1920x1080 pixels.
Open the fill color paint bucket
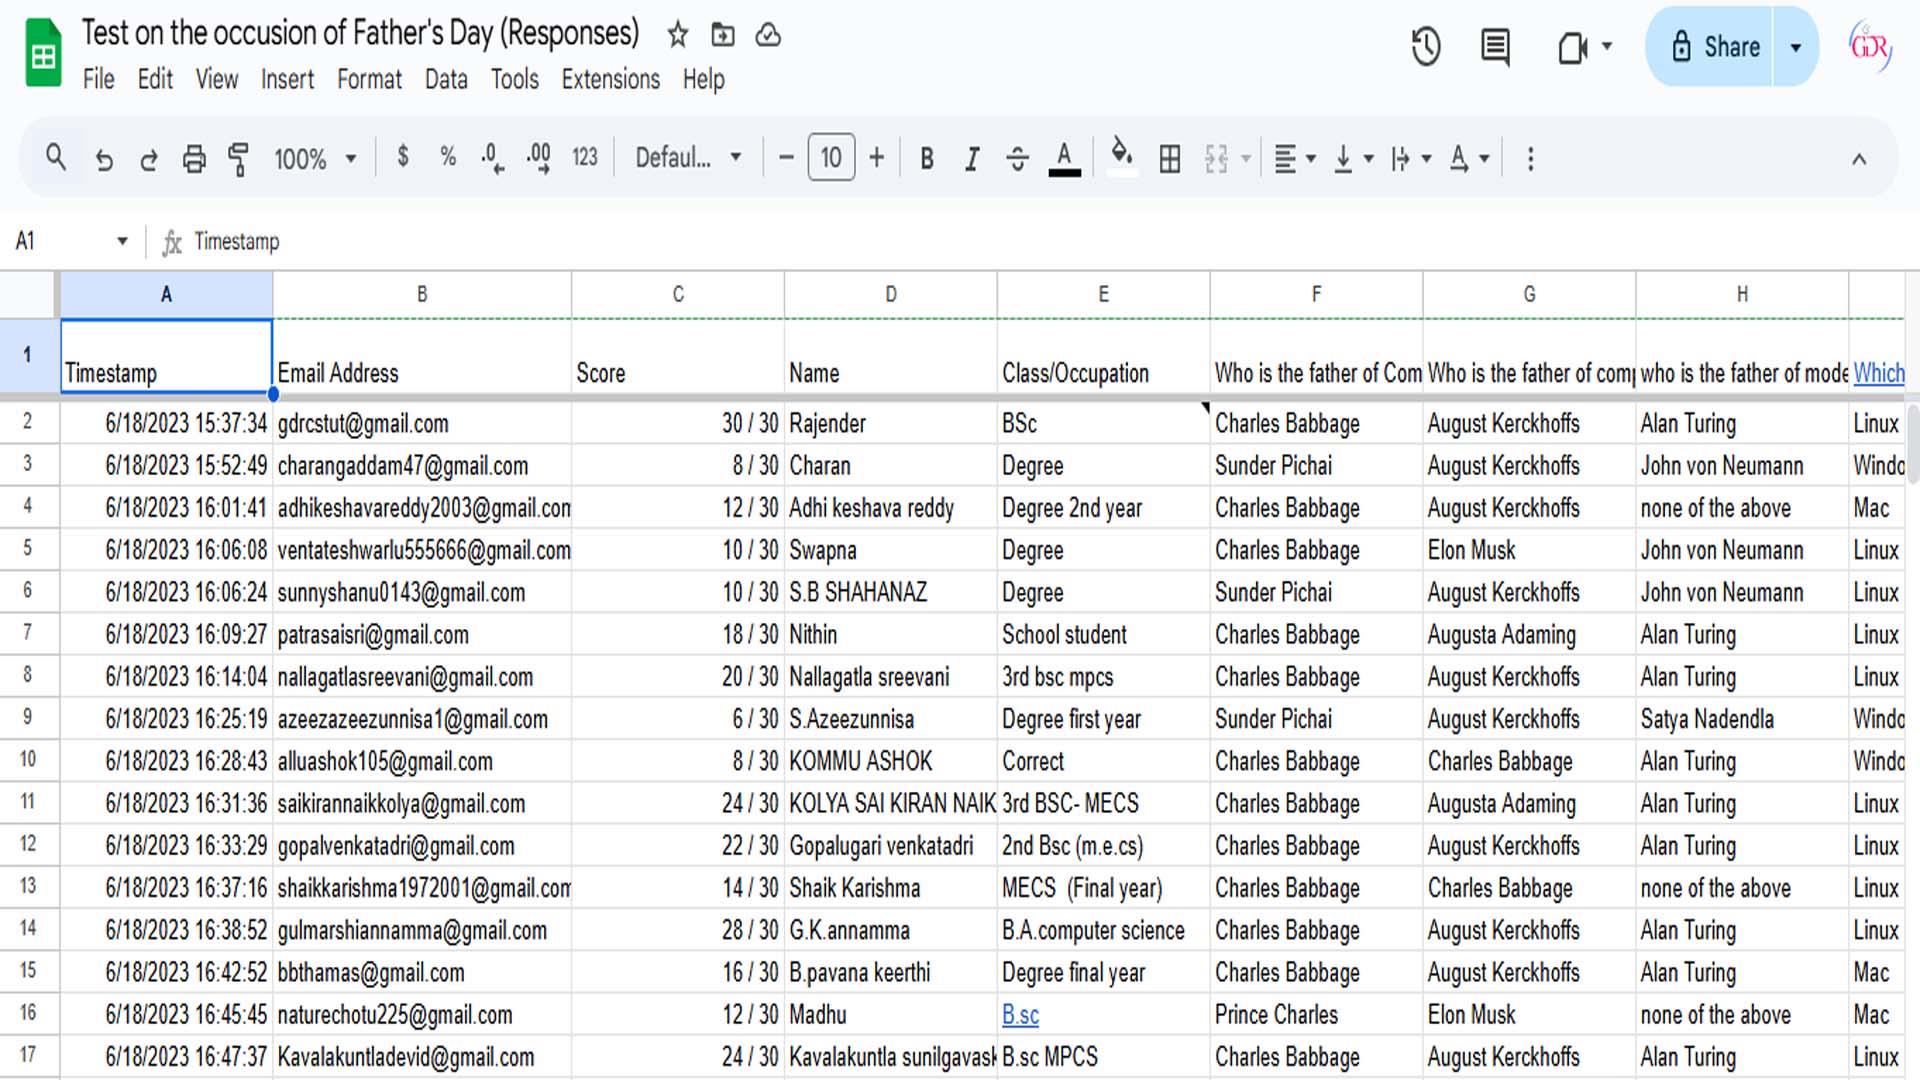[1121, 155]
